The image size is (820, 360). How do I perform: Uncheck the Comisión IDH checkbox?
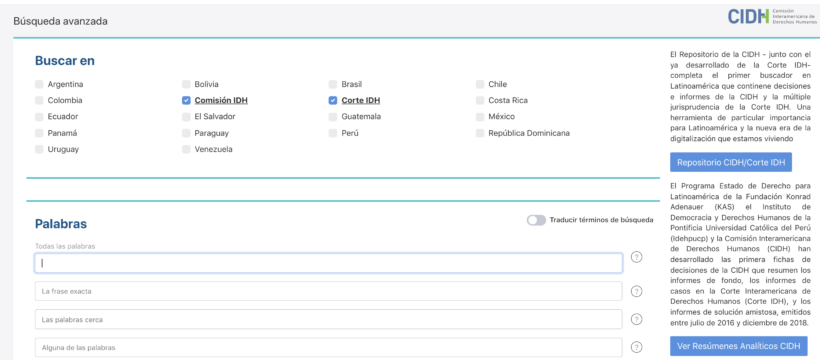[x=186, y=100]
